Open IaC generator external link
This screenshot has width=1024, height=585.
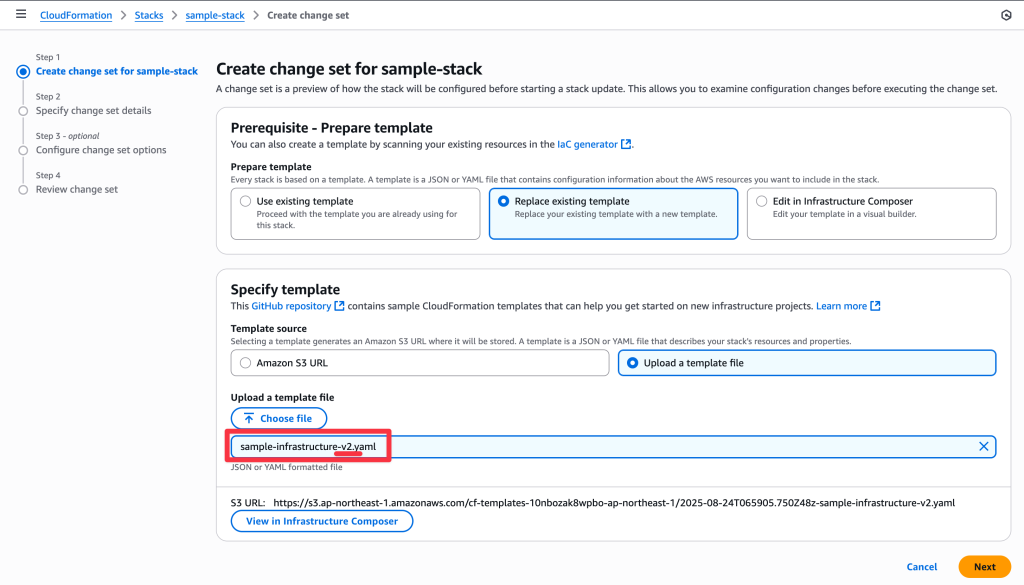594,144
